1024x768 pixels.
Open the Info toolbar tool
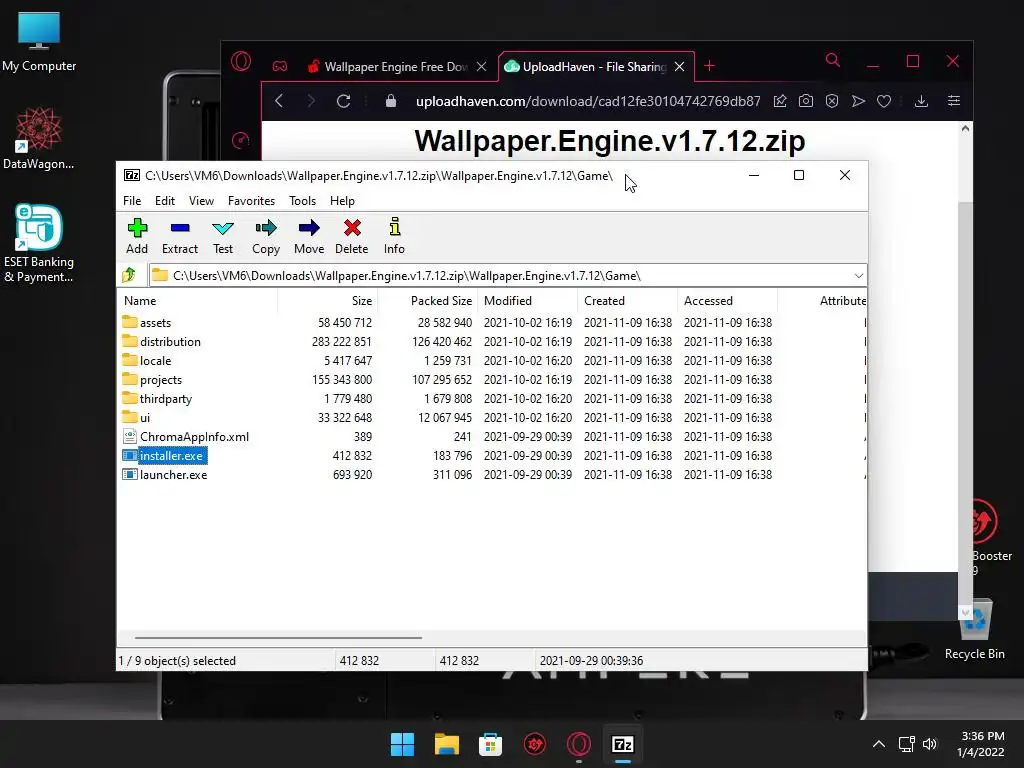point(394,236)
